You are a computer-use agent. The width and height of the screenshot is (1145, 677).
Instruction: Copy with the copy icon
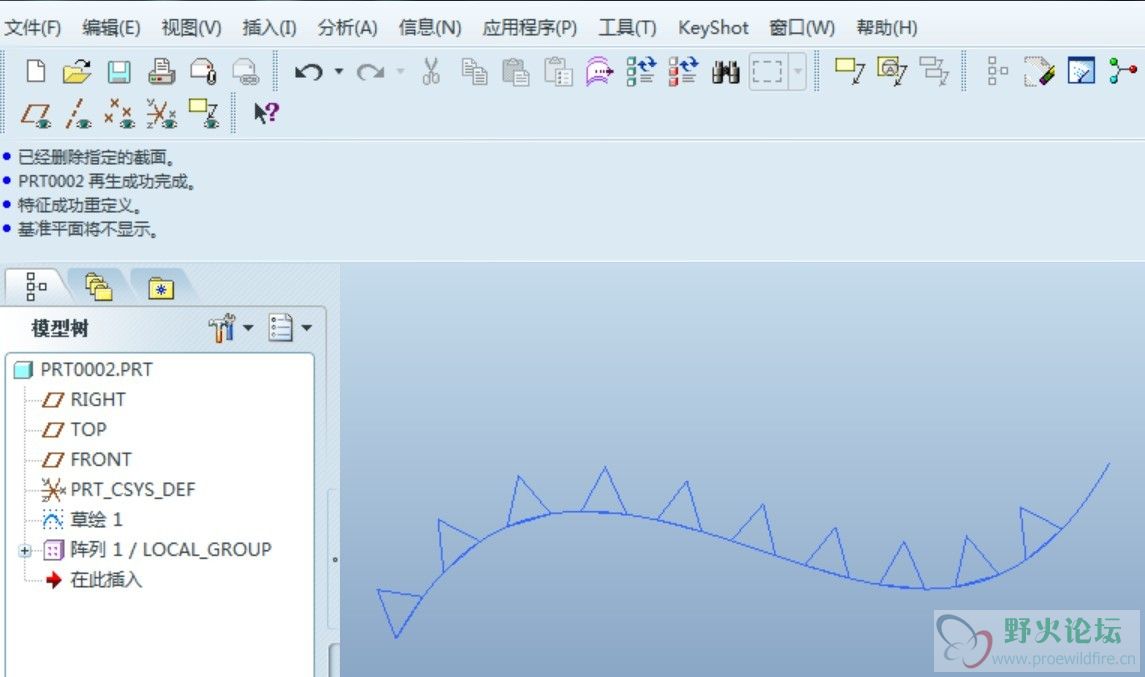474,72
